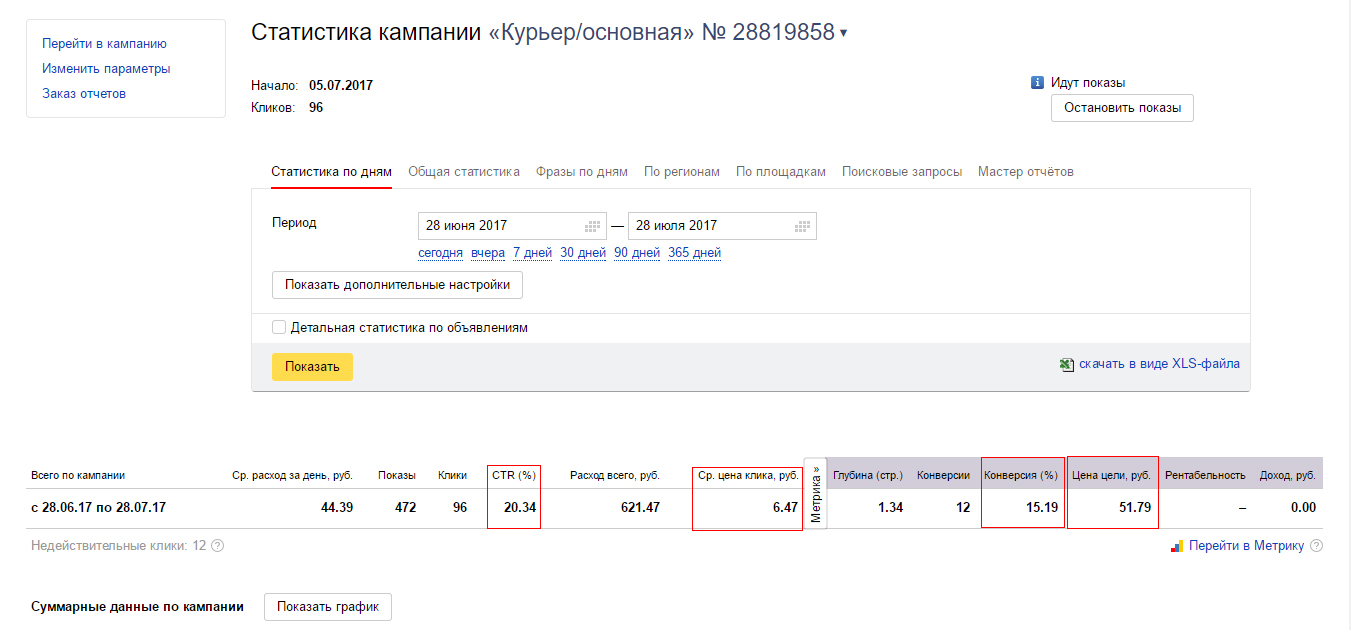The height and width of the screenshot is (630, 1351).
Task: Open the Общая статистика tab
Action: coord(464,172)
